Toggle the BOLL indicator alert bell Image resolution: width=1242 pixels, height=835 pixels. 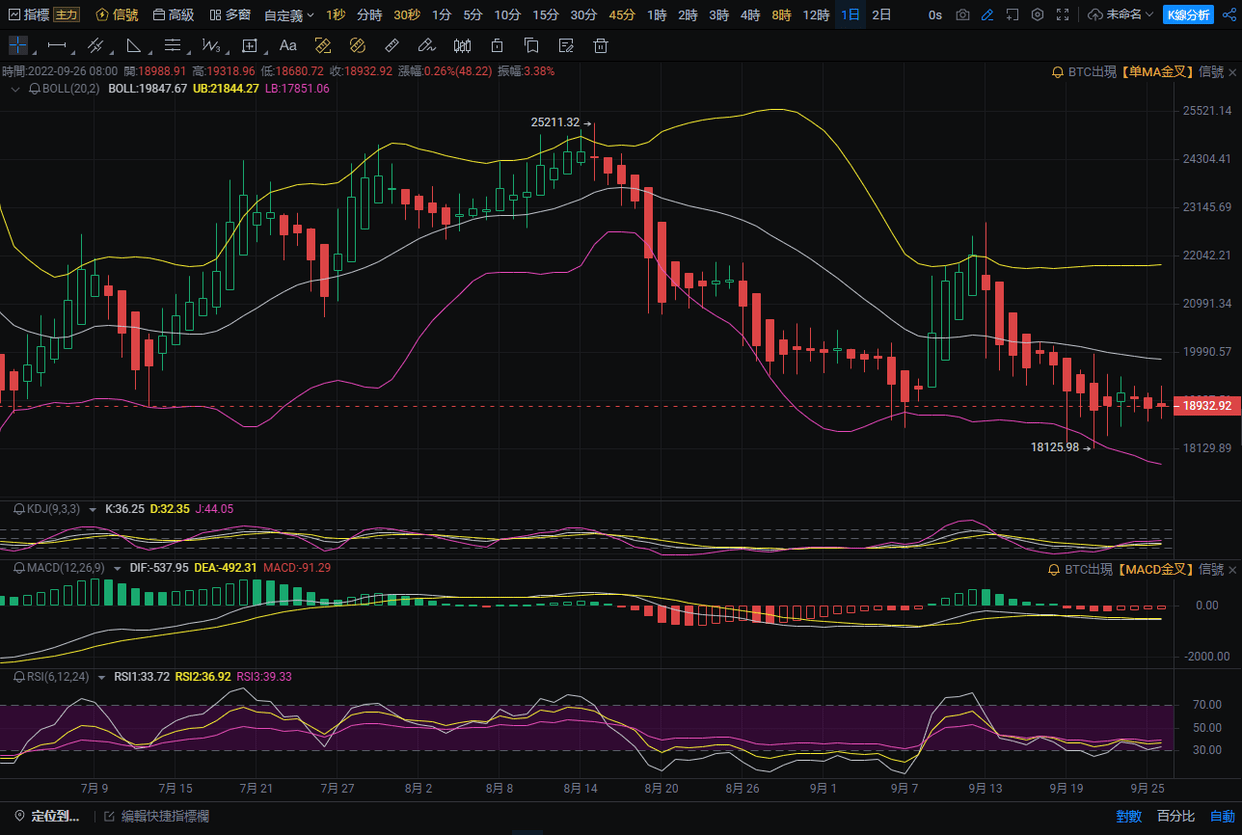pyautogui.click(x=35, y=88)
